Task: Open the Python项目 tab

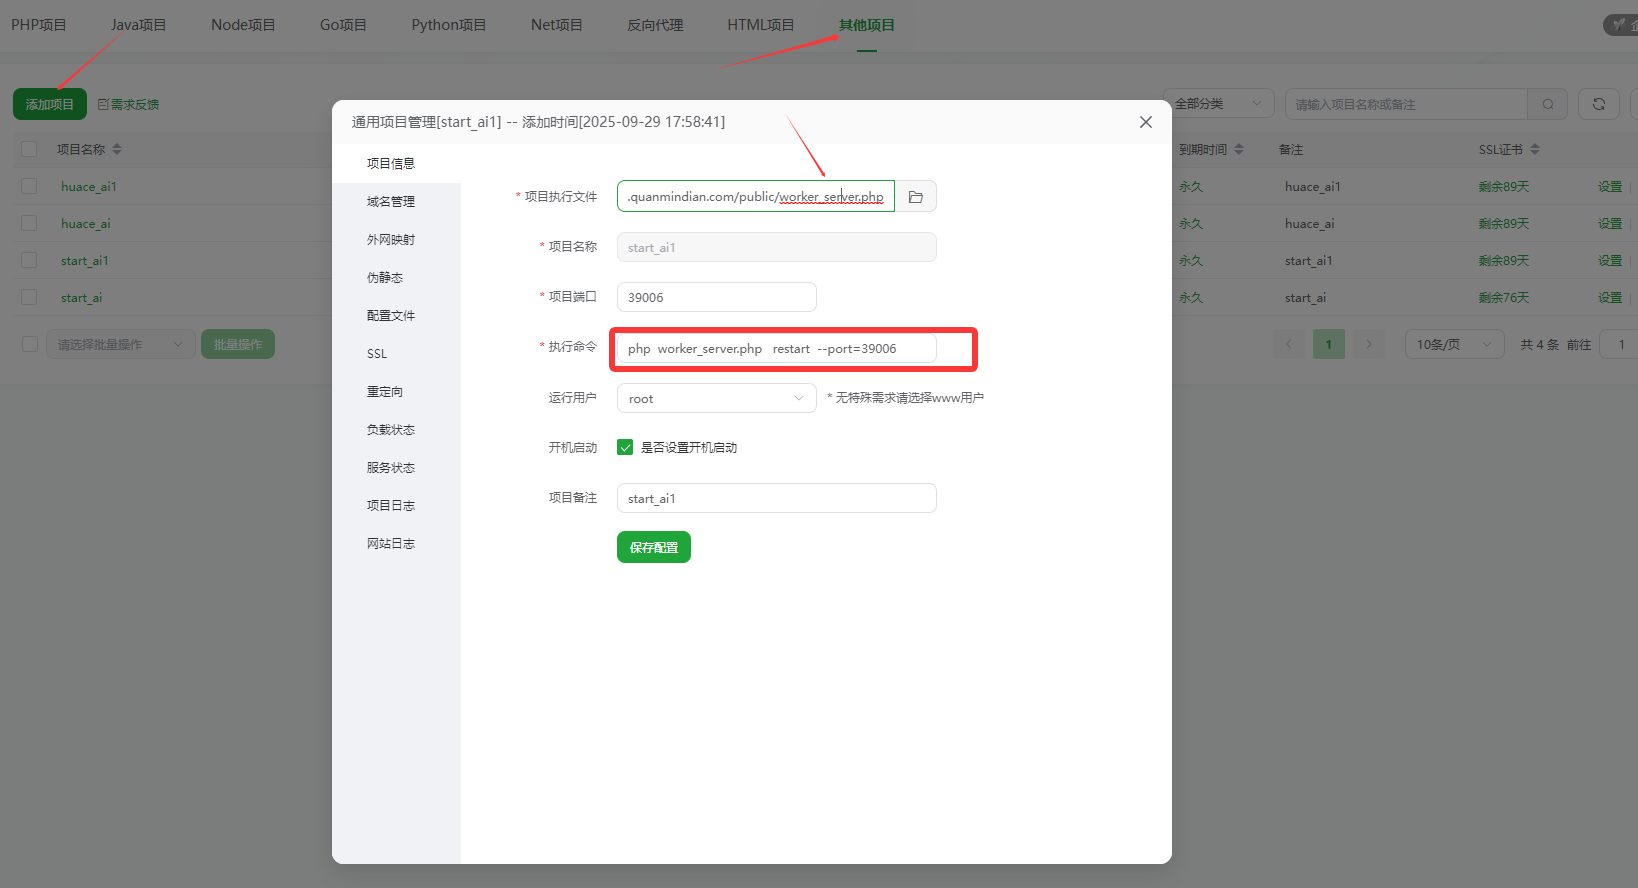Action: 448,25
